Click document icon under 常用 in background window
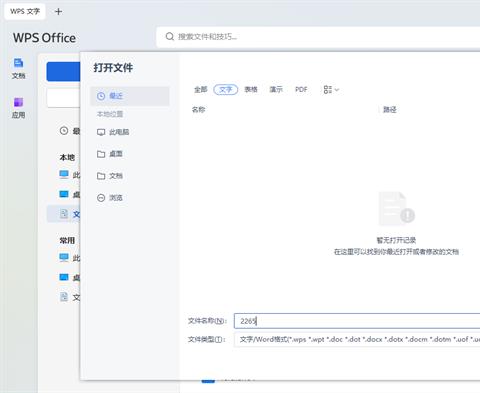The width and height of the screenshot is (480, 393). click(64, 297)
